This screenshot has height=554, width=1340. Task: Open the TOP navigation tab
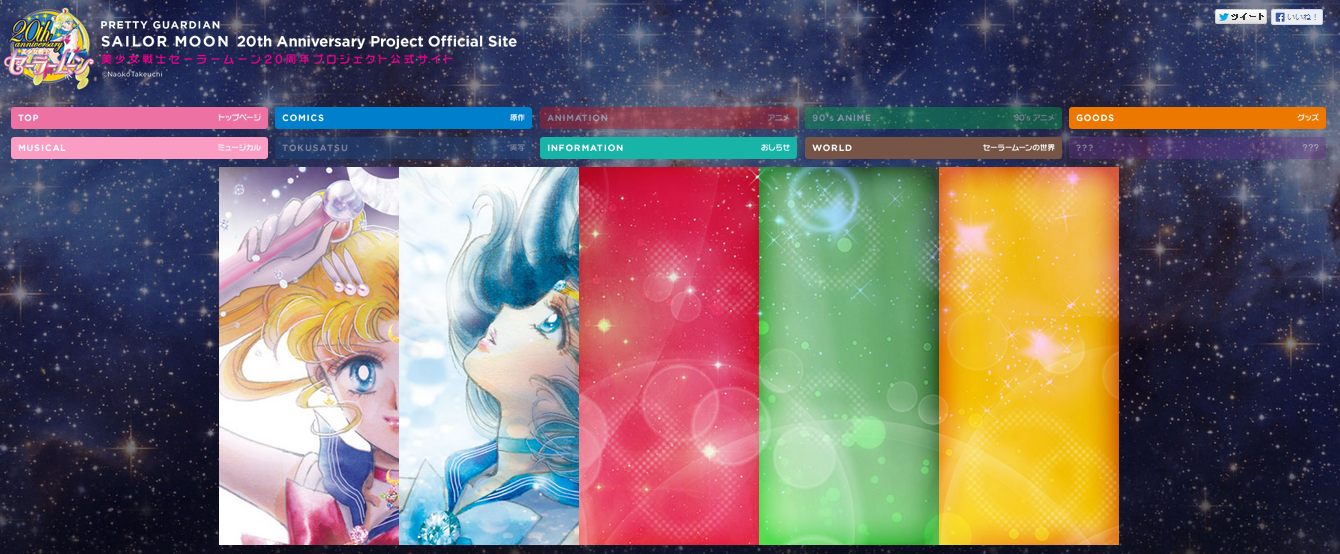coord(139,118)
